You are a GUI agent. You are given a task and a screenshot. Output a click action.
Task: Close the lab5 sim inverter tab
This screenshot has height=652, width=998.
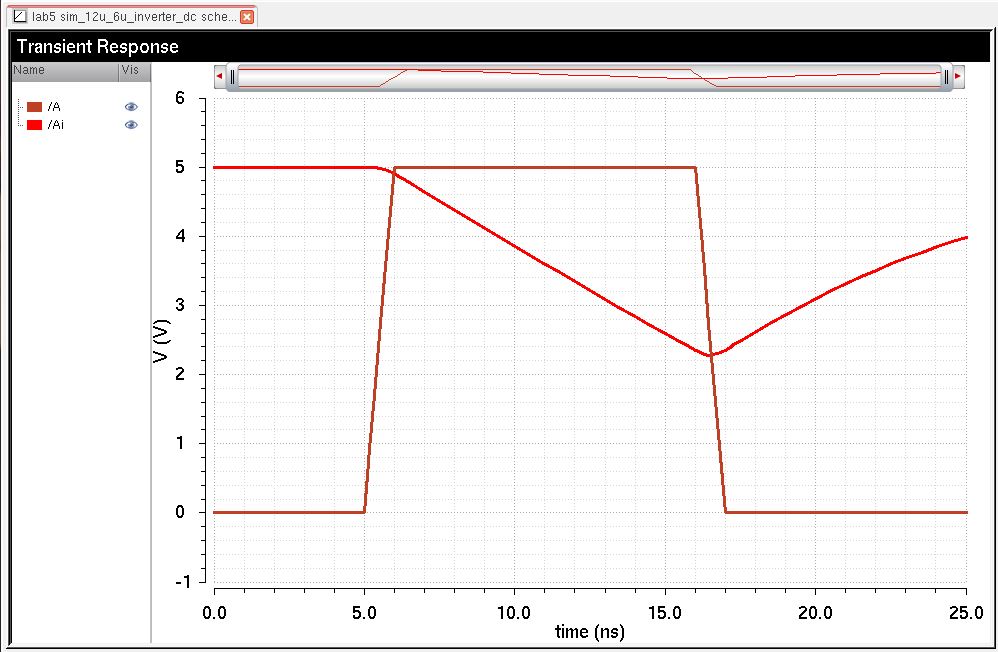point(247,17)
